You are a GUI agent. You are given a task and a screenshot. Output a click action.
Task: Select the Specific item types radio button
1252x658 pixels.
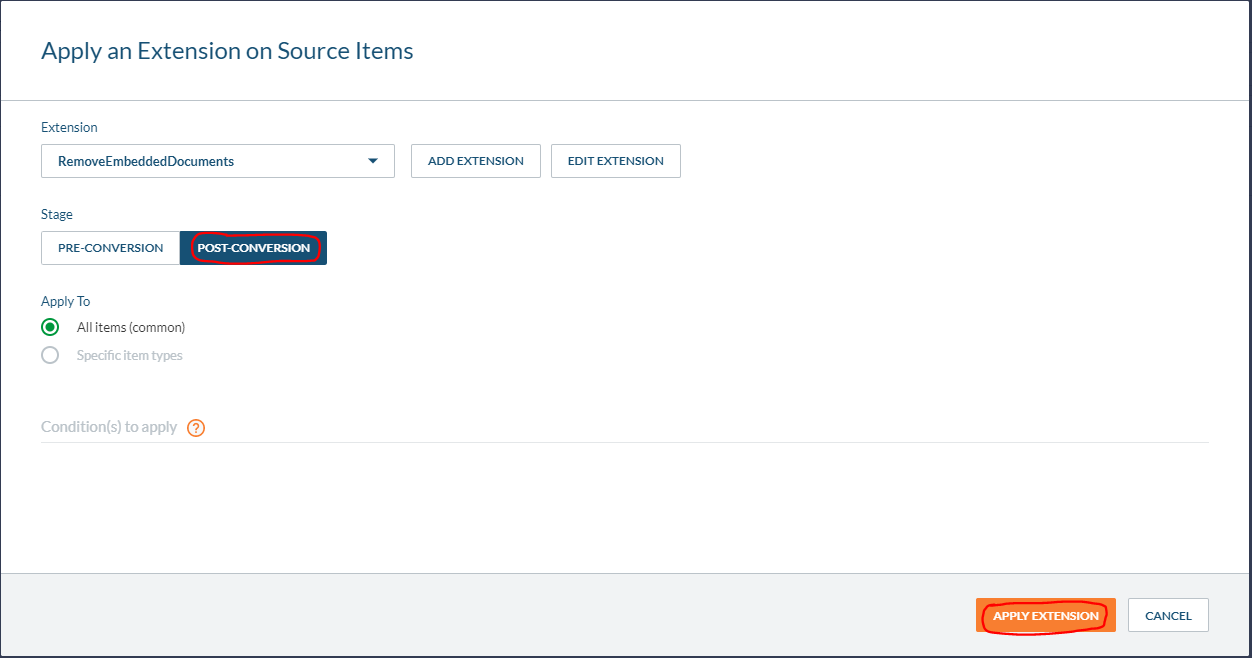[x=50, y=354]
